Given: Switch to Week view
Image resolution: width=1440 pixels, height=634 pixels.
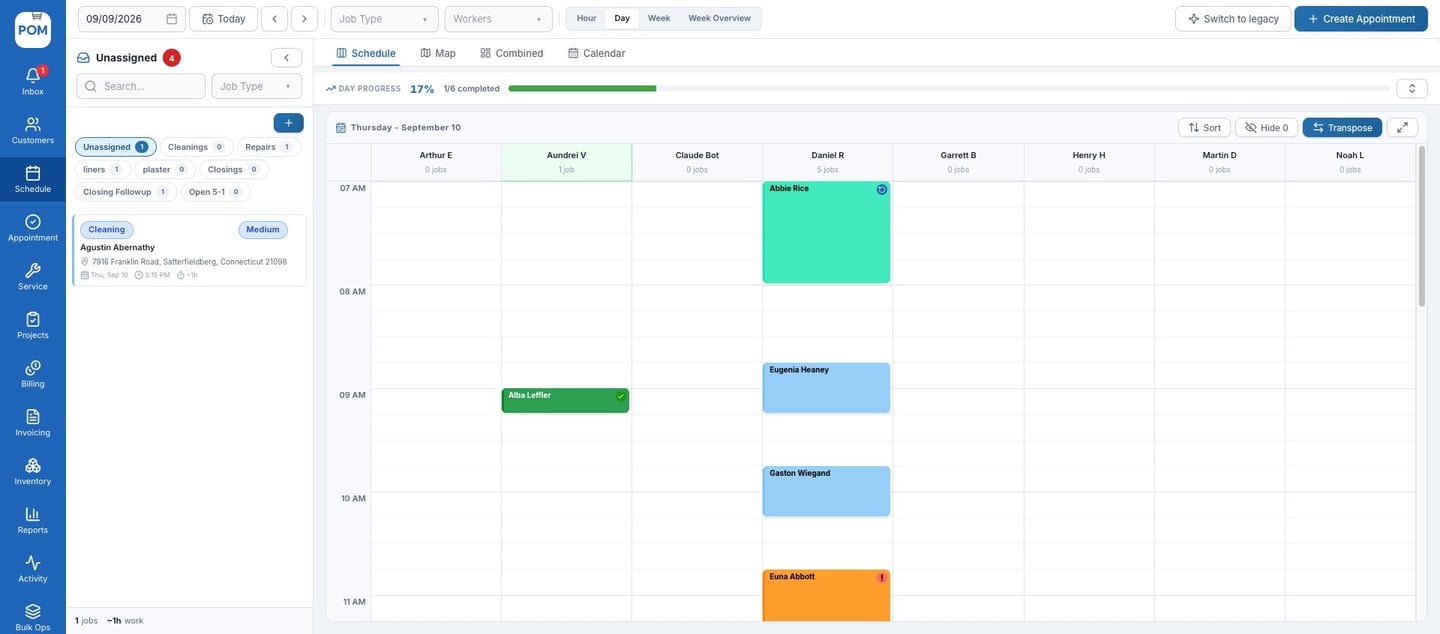Looking at the screenshot, I should (x=659, y=18).
